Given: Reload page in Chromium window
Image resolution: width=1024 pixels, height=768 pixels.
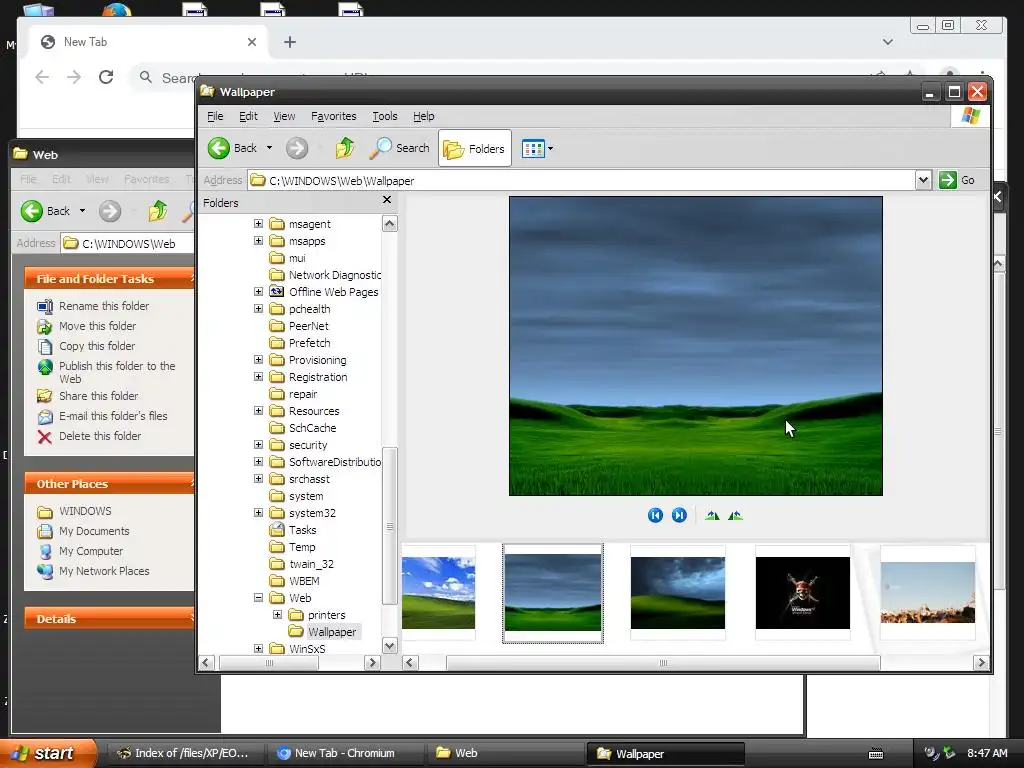Looking at the screenshot, I should tap(106, 77).
